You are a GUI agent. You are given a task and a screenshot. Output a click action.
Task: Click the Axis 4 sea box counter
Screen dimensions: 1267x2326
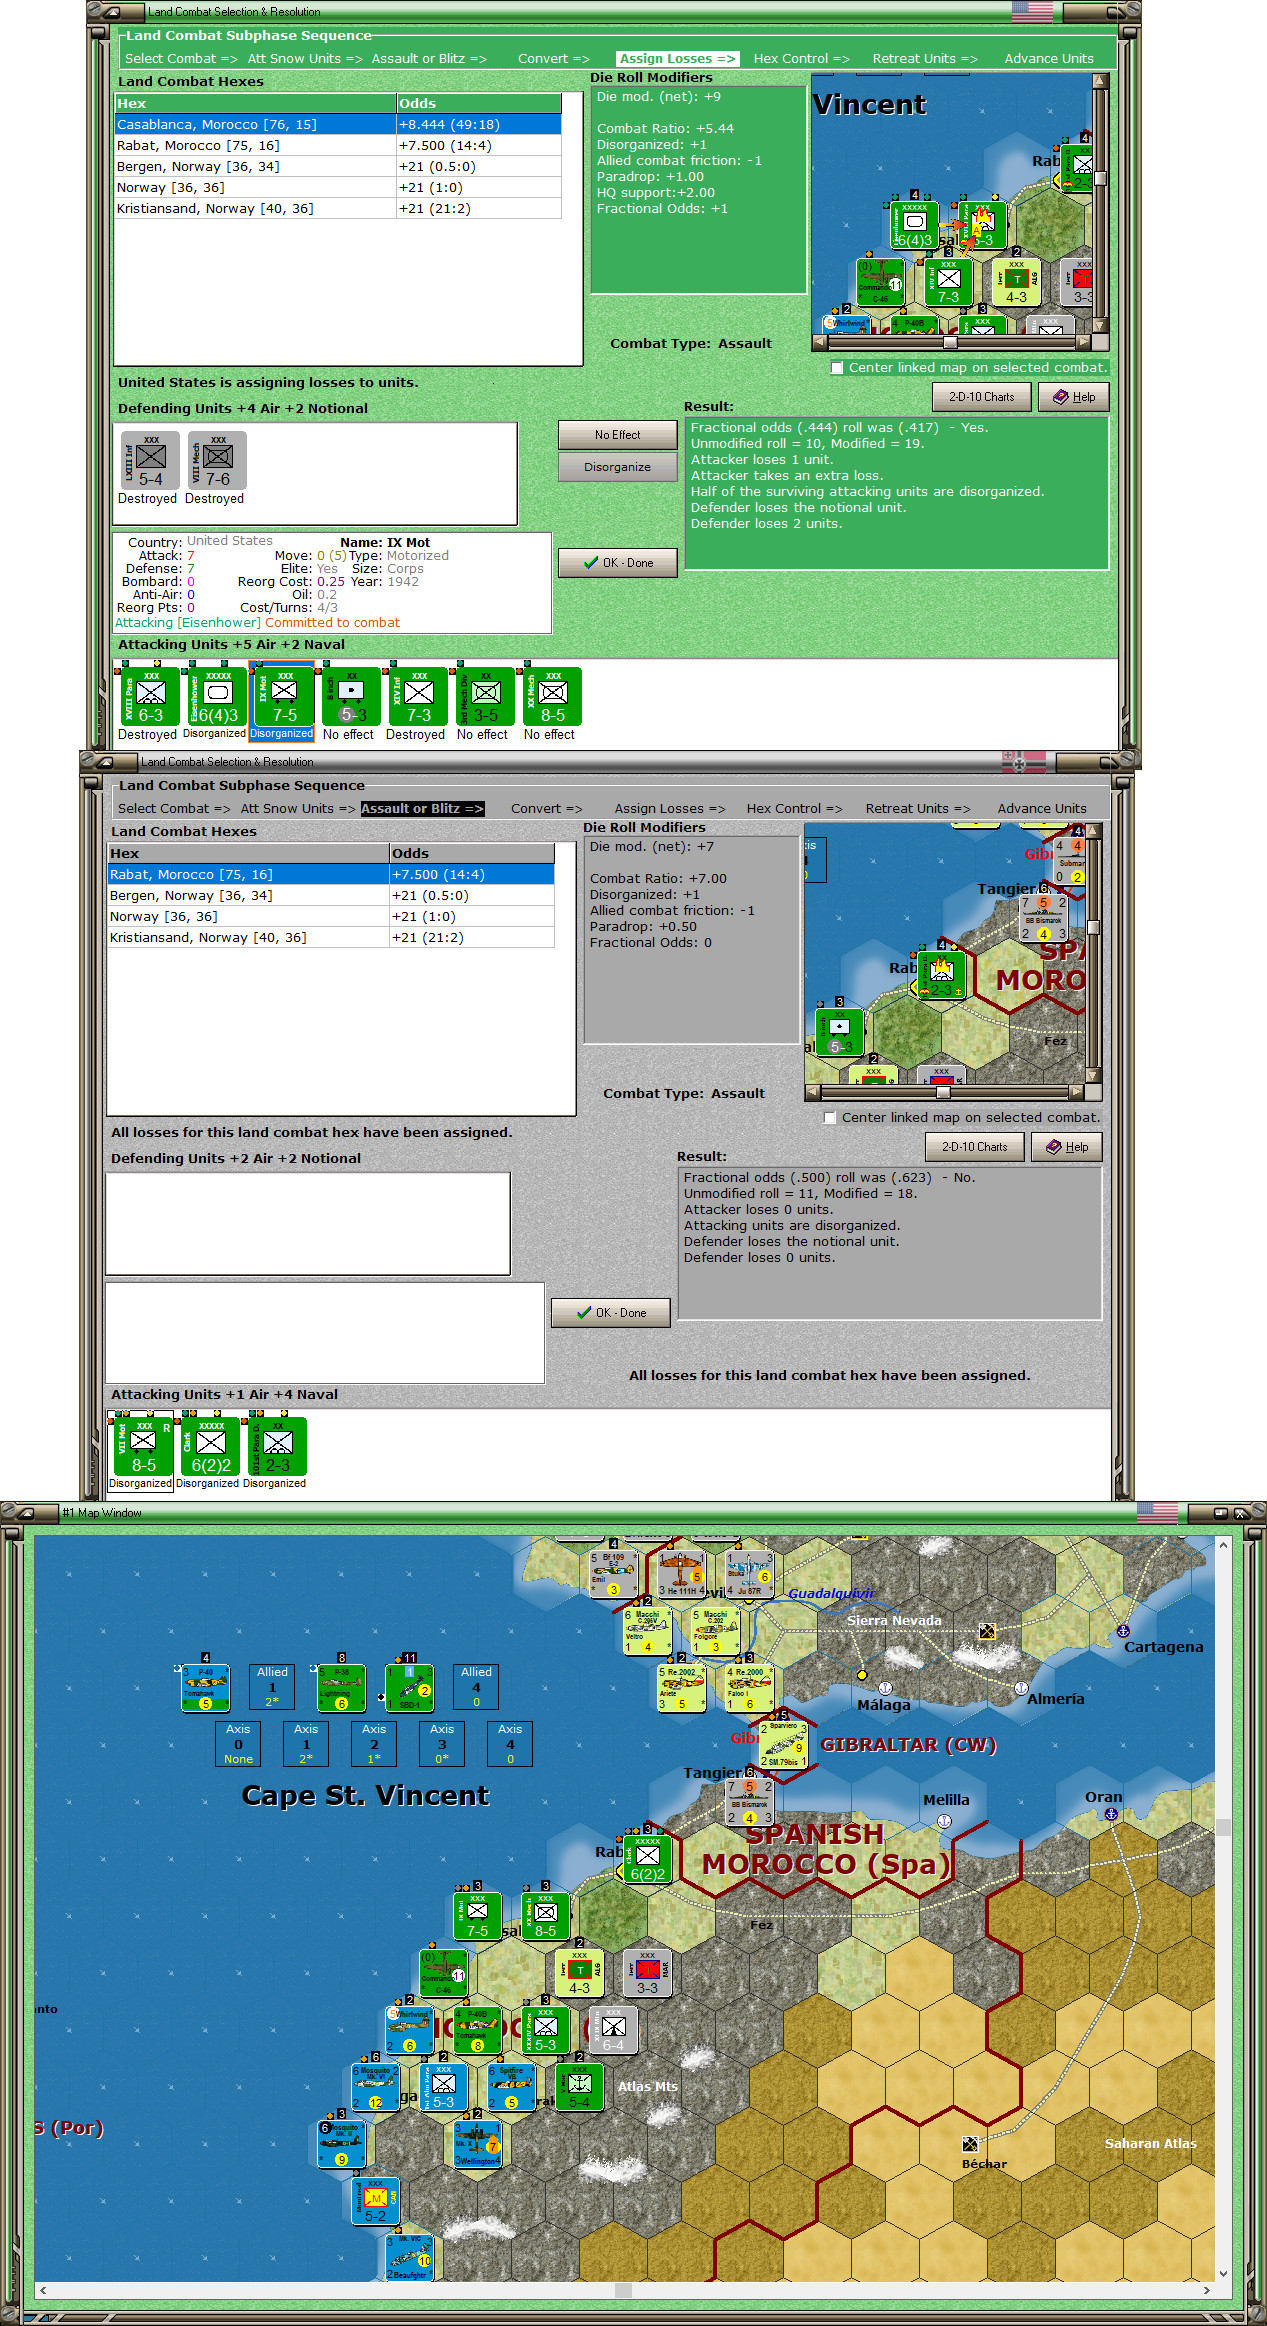coord(510,1743)
